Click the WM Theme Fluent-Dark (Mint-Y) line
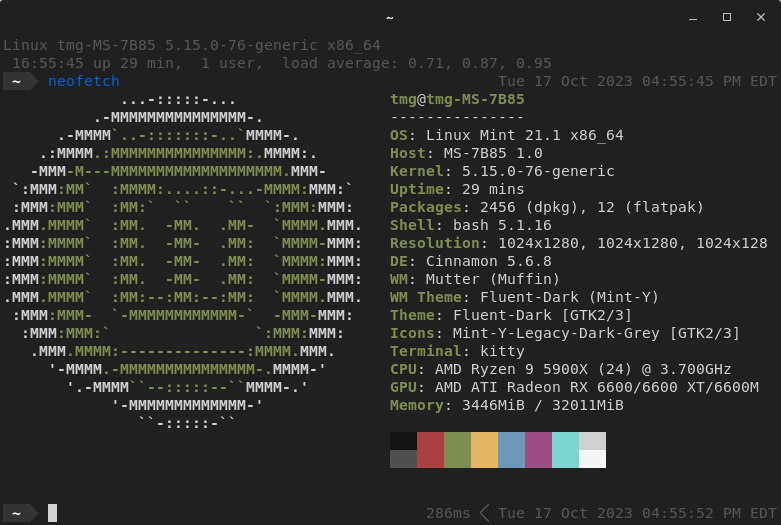The height and width of the screenshot is (525, 781). point(524,297)
